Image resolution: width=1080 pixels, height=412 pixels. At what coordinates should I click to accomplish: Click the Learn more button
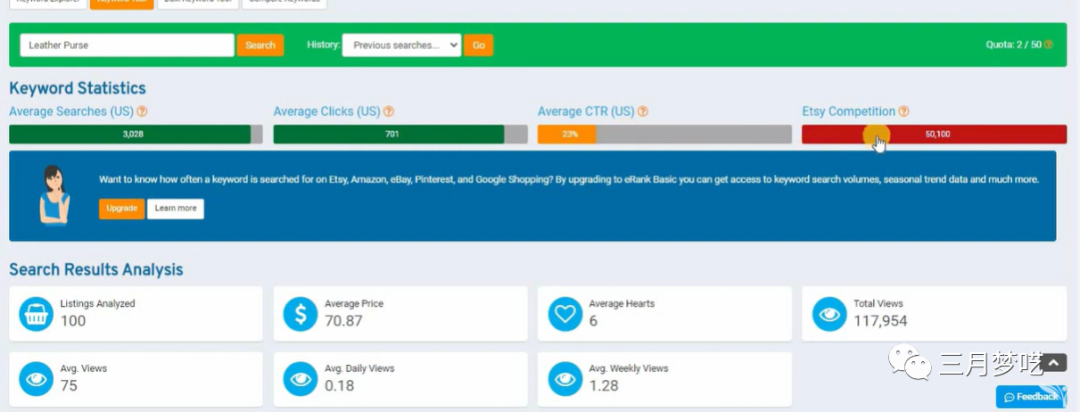(176, 209)
